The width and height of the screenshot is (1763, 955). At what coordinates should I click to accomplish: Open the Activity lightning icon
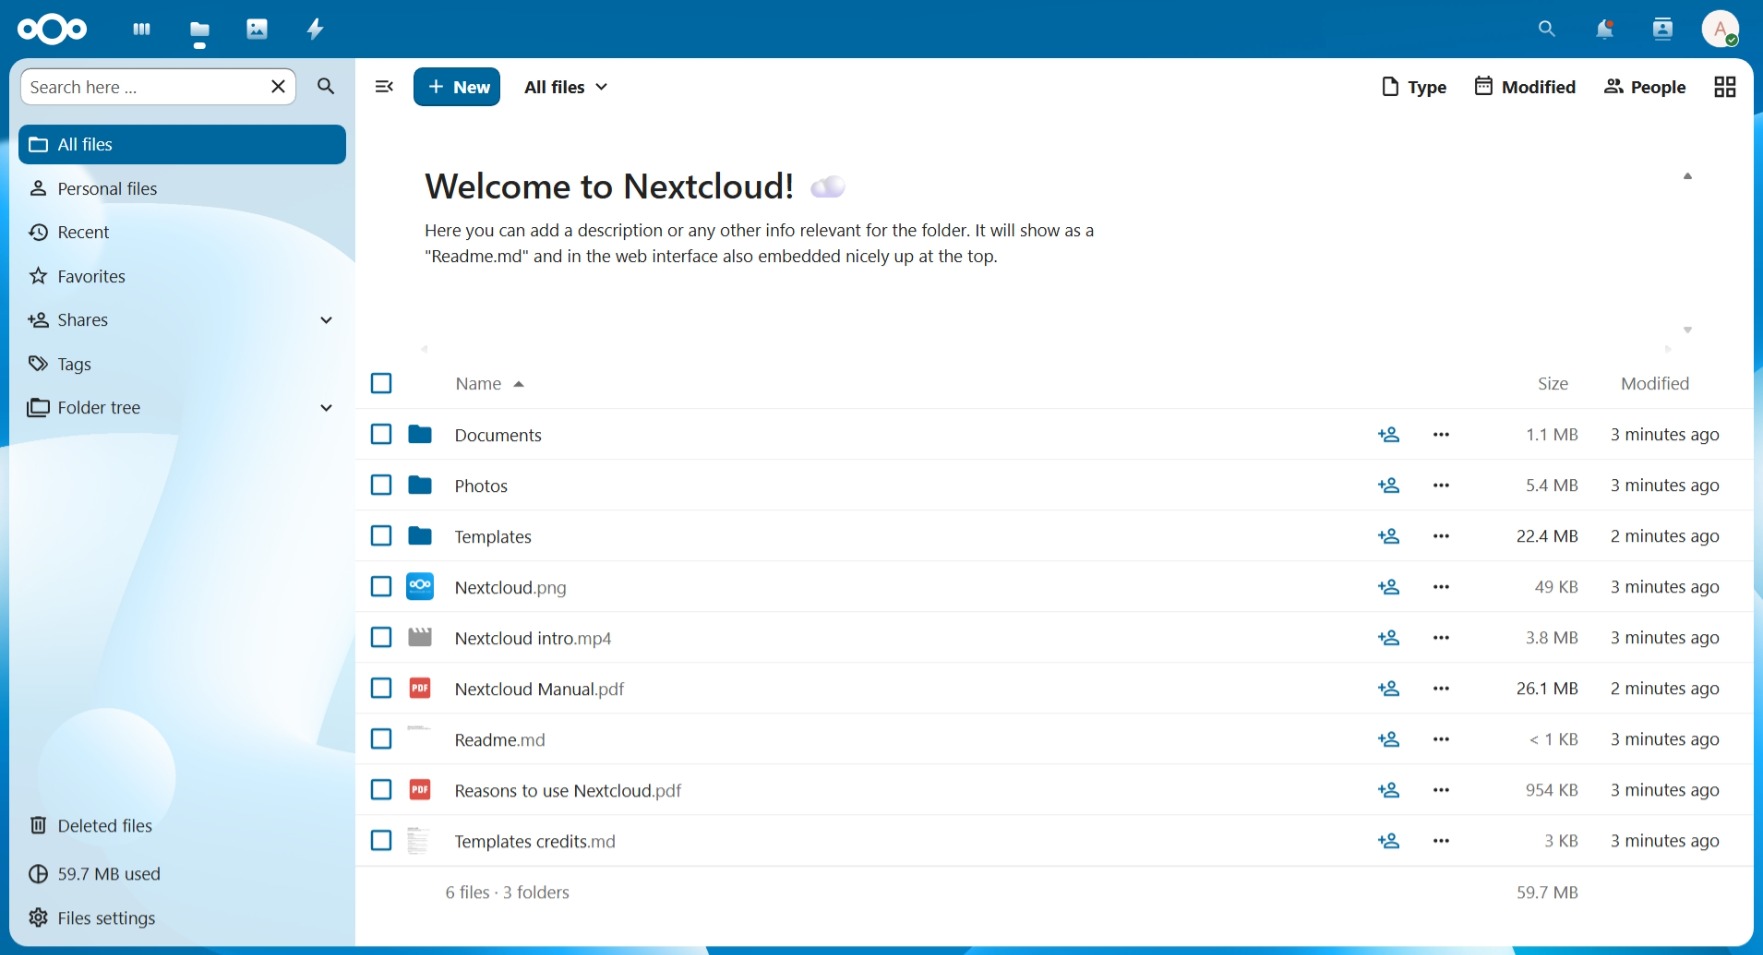(x=315, y=29)
